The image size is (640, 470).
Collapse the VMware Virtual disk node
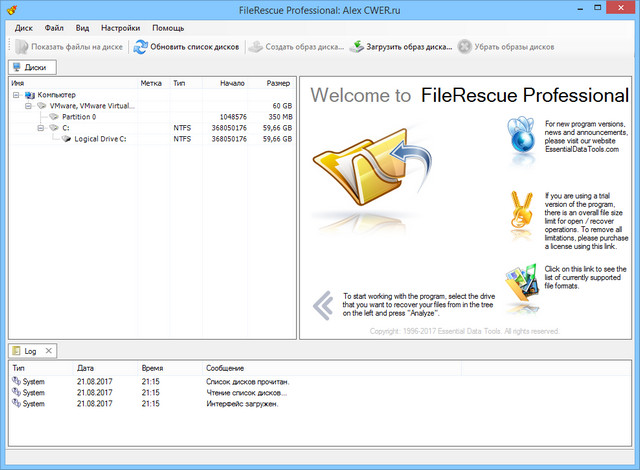27,105
